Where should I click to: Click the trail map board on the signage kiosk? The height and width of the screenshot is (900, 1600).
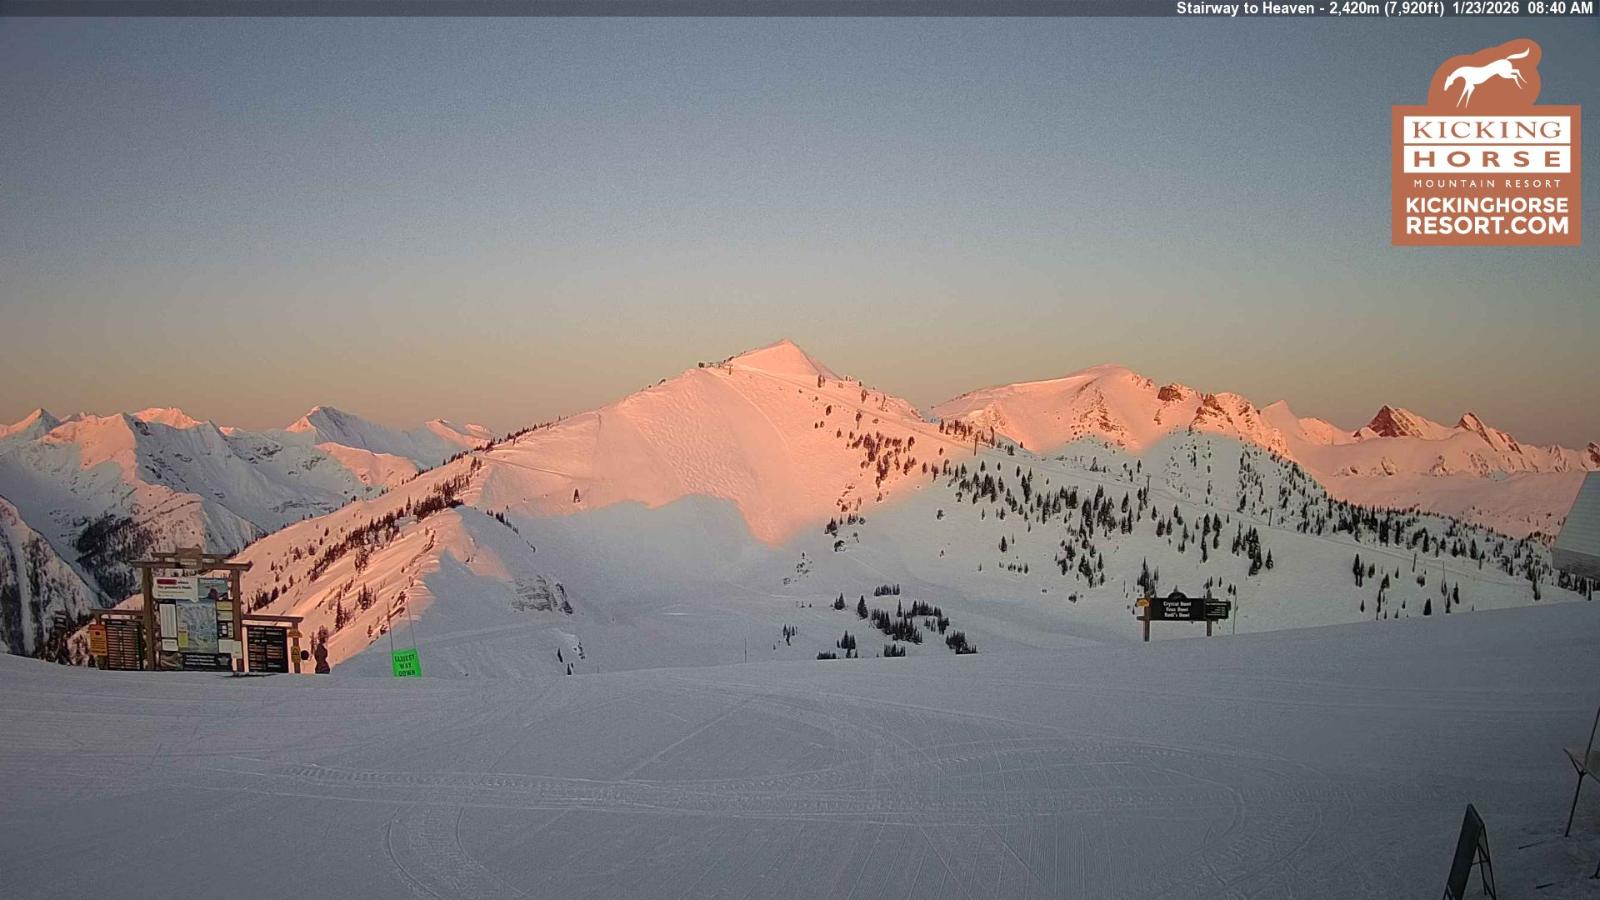[x=198, y=626]
